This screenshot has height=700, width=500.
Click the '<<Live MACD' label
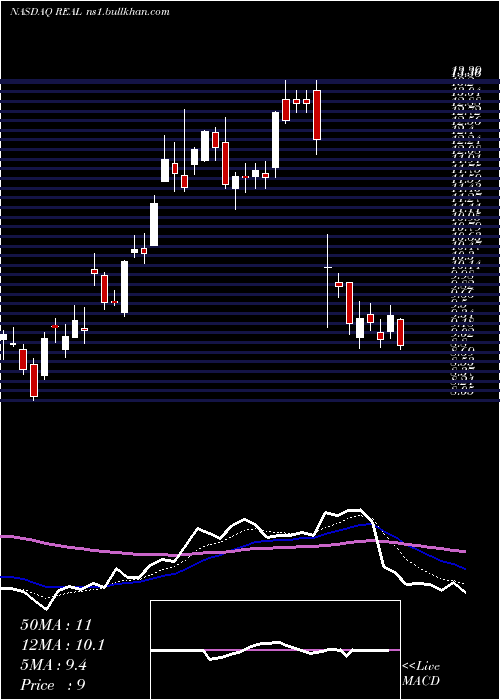click(x=421, y=674)
